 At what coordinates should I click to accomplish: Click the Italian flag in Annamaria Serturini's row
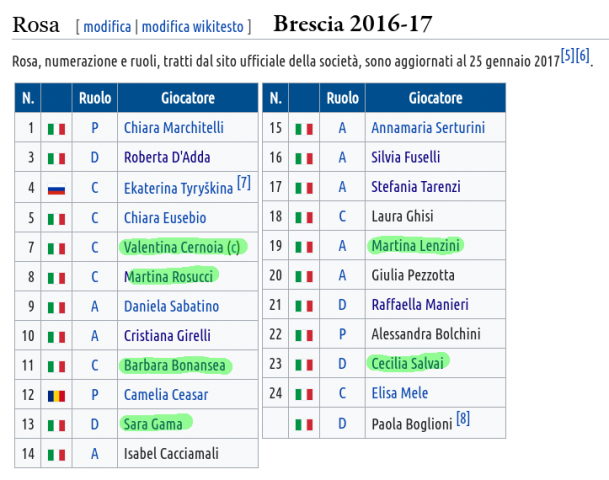304,129
